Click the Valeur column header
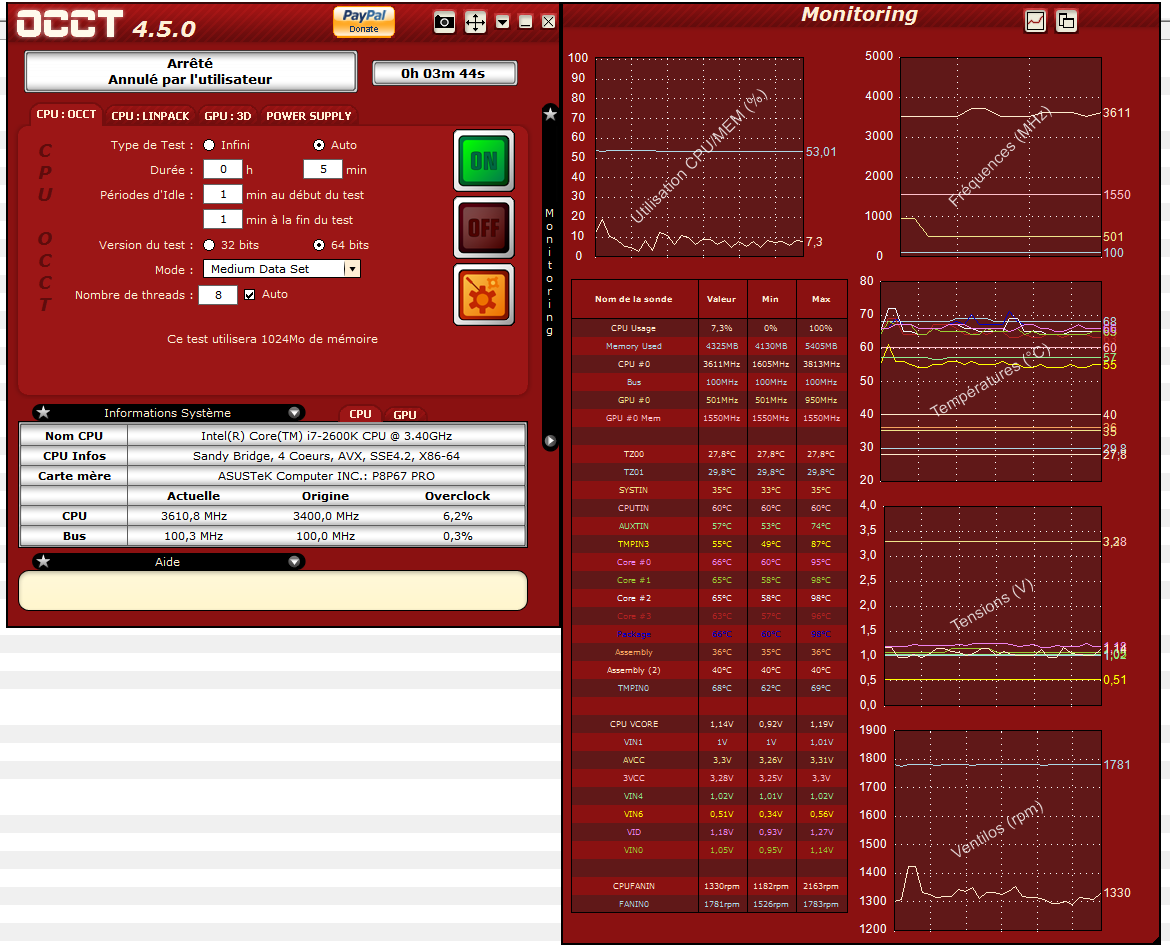This screenshot has width=1170, height=946. tap(722, 299)
